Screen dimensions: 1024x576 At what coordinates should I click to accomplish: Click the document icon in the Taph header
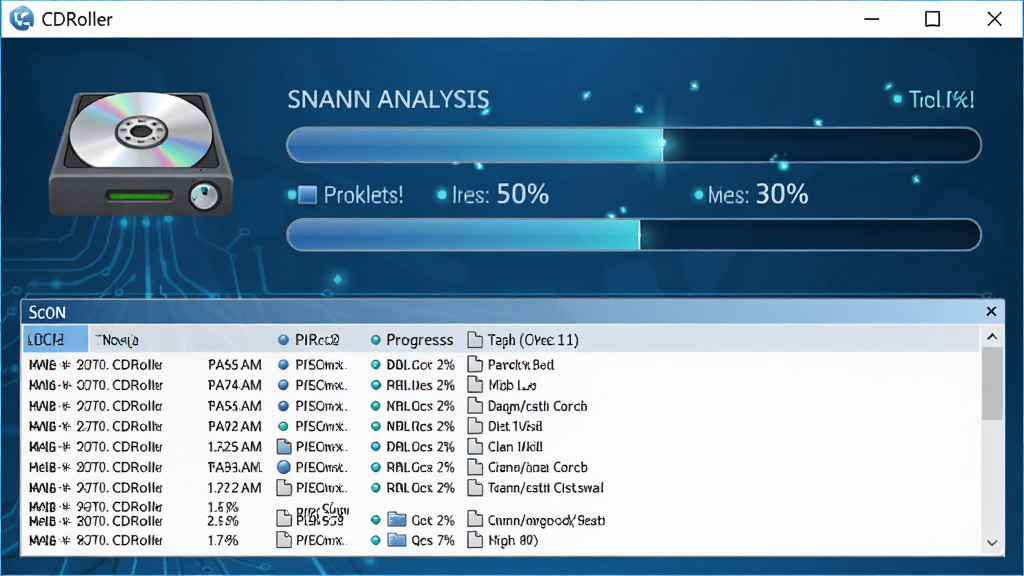(x=475, y=340)
